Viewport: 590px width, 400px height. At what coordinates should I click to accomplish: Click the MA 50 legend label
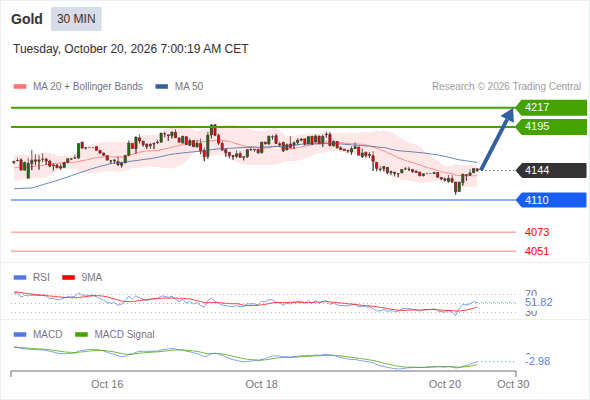click(x=189, y=87)
